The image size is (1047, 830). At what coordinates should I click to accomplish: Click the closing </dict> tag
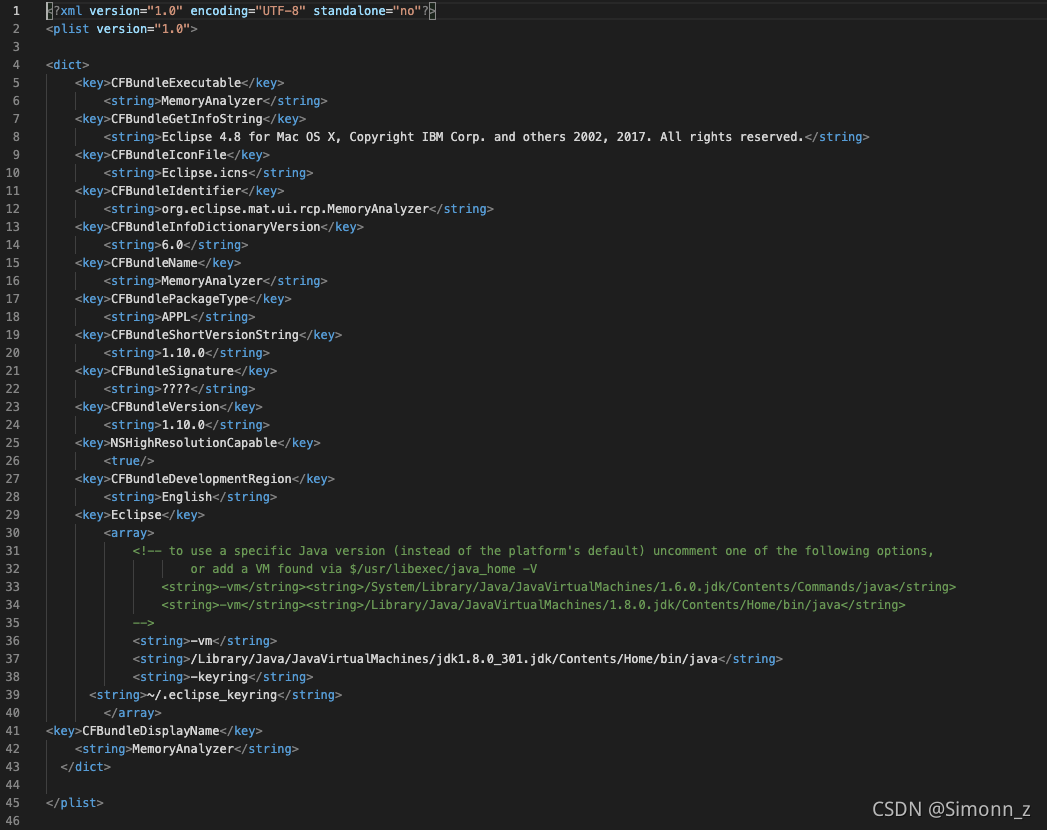85,768
